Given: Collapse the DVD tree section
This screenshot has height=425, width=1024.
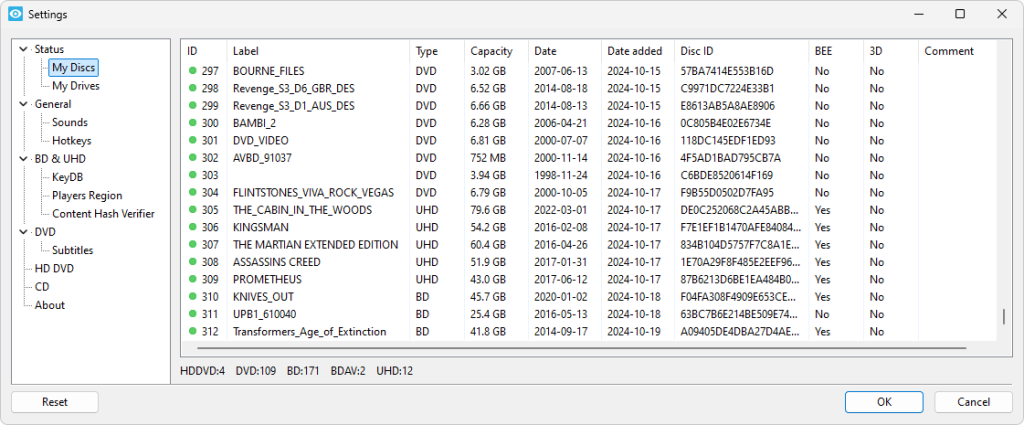Looking at the screenshot, I should tap(24, 232).
